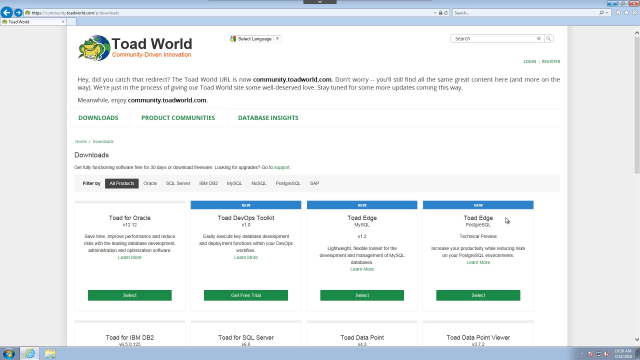Click the Downloads breadcrumb link

(x=103, y=142)
